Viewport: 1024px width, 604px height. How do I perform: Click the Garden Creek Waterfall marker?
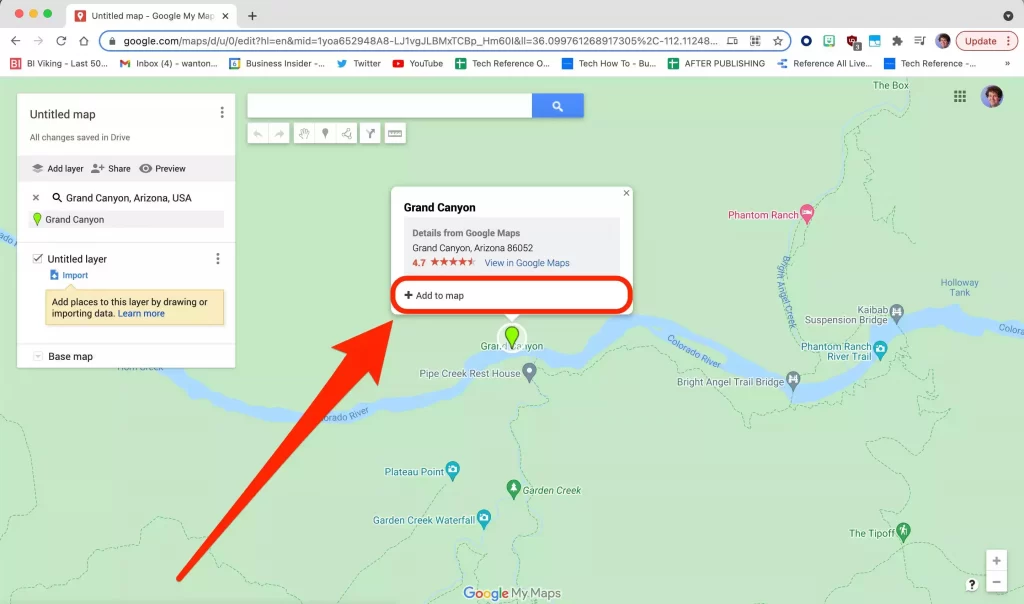[x=484, y=519]
